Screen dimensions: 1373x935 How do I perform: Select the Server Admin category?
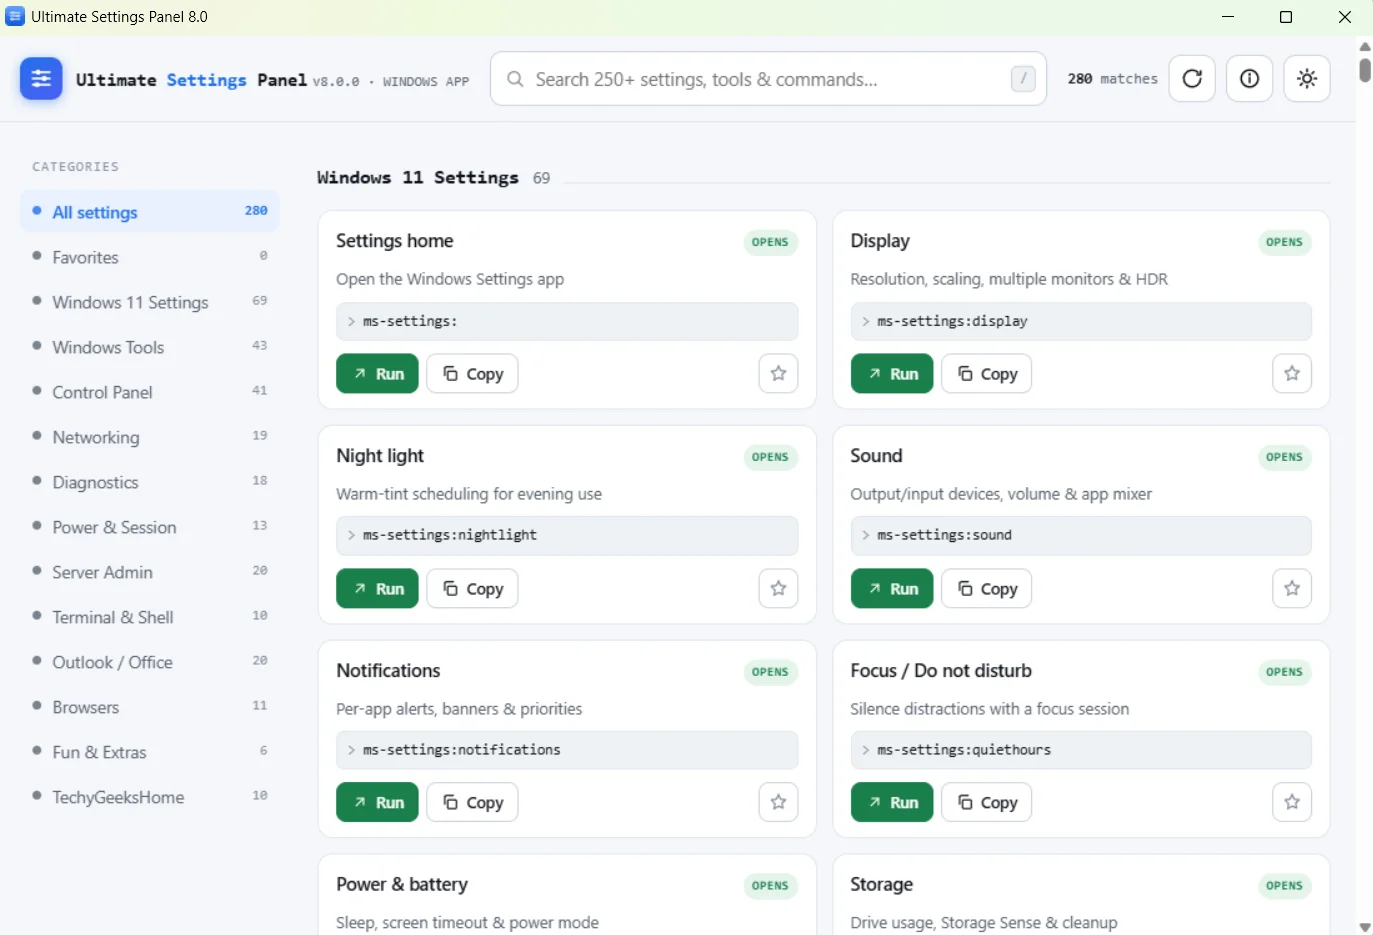[149, 572]
